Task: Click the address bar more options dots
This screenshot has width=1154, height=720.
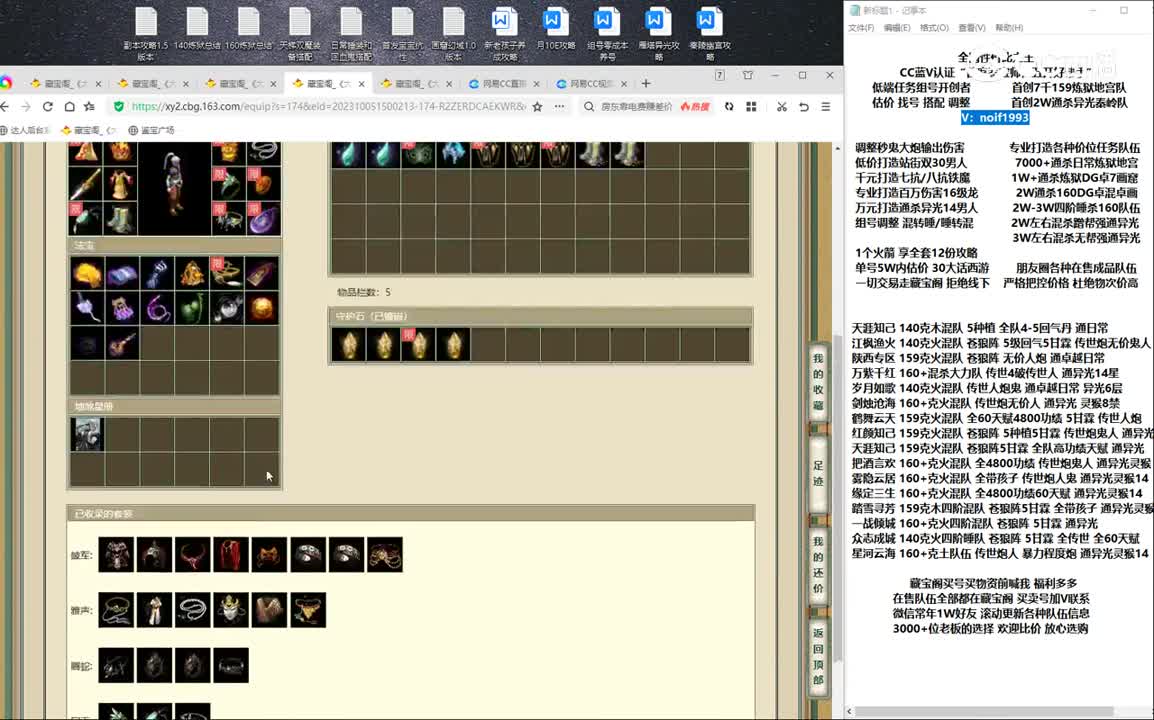Action: point(559,107)
